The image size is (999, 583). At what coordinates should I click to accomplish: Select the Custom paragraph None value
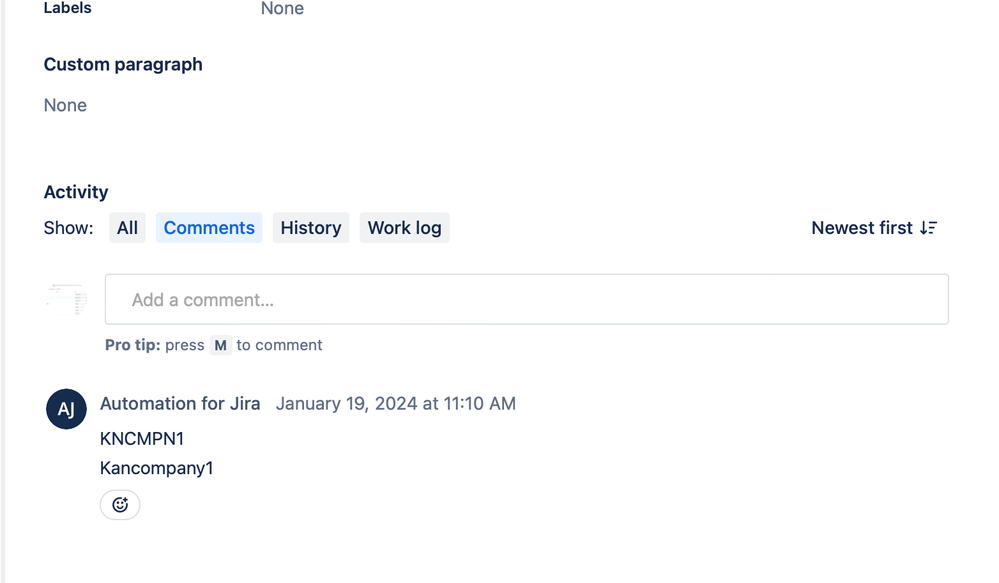point(64,105)
